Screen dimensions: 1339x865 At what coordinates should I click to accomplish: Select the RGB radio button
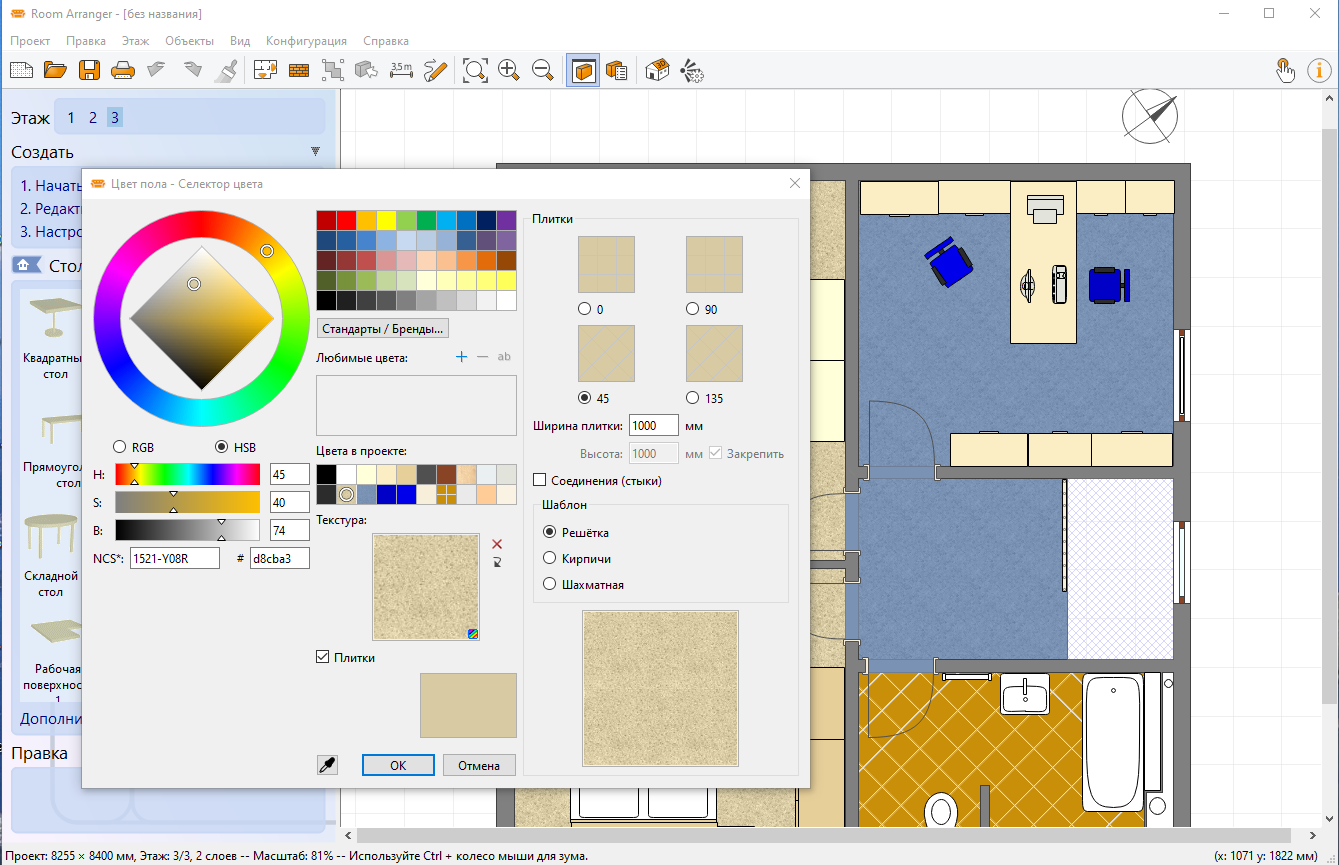click(120, 447)
